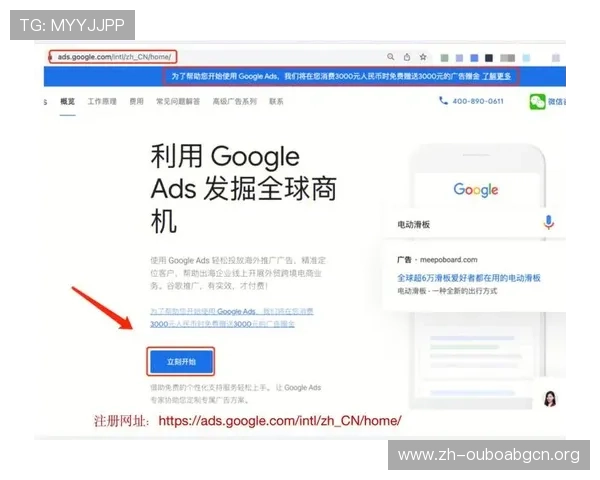This screenshot has width=600, height=480.
Task: Open the 全球超6万滑板爱好者 ad headline
Action: (468, 278)
